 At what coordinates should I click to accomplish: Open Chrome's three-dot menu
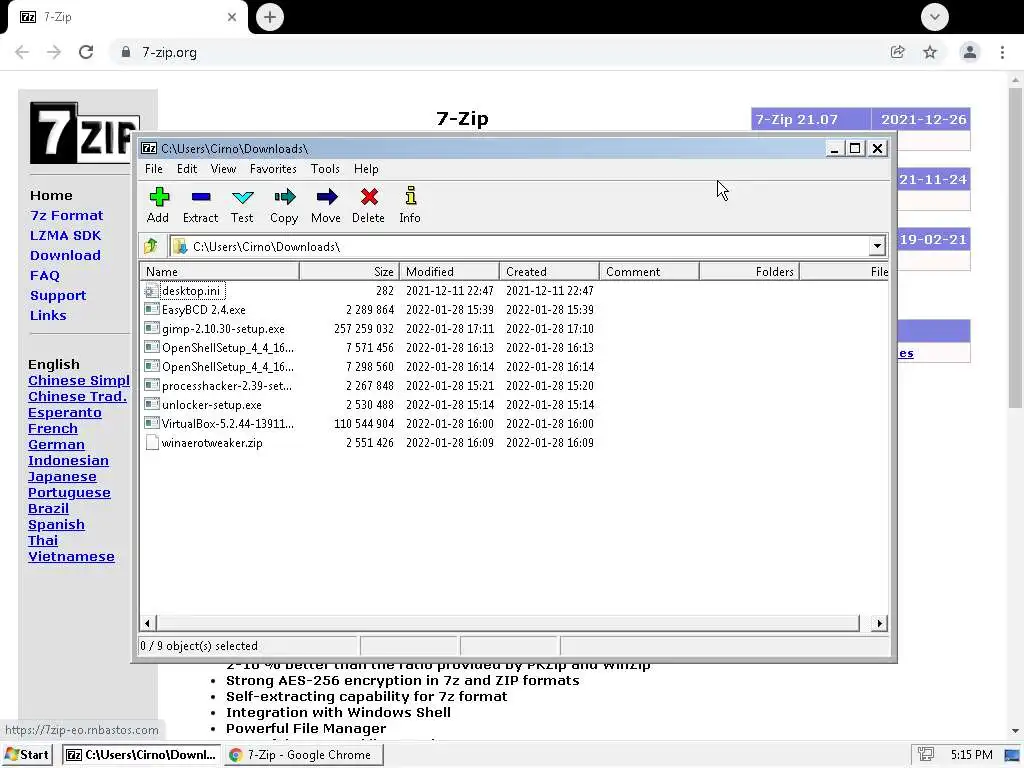(x=1002, y=52)
